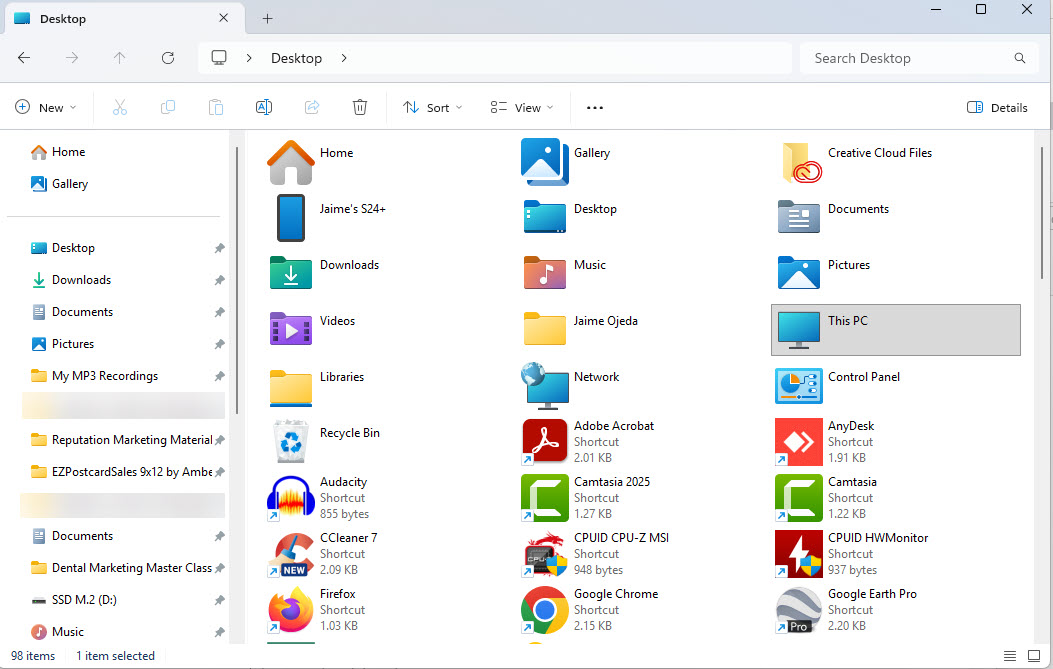Select the Camtasia shortcut without a year
The image size is (1053, 669).
798,498
